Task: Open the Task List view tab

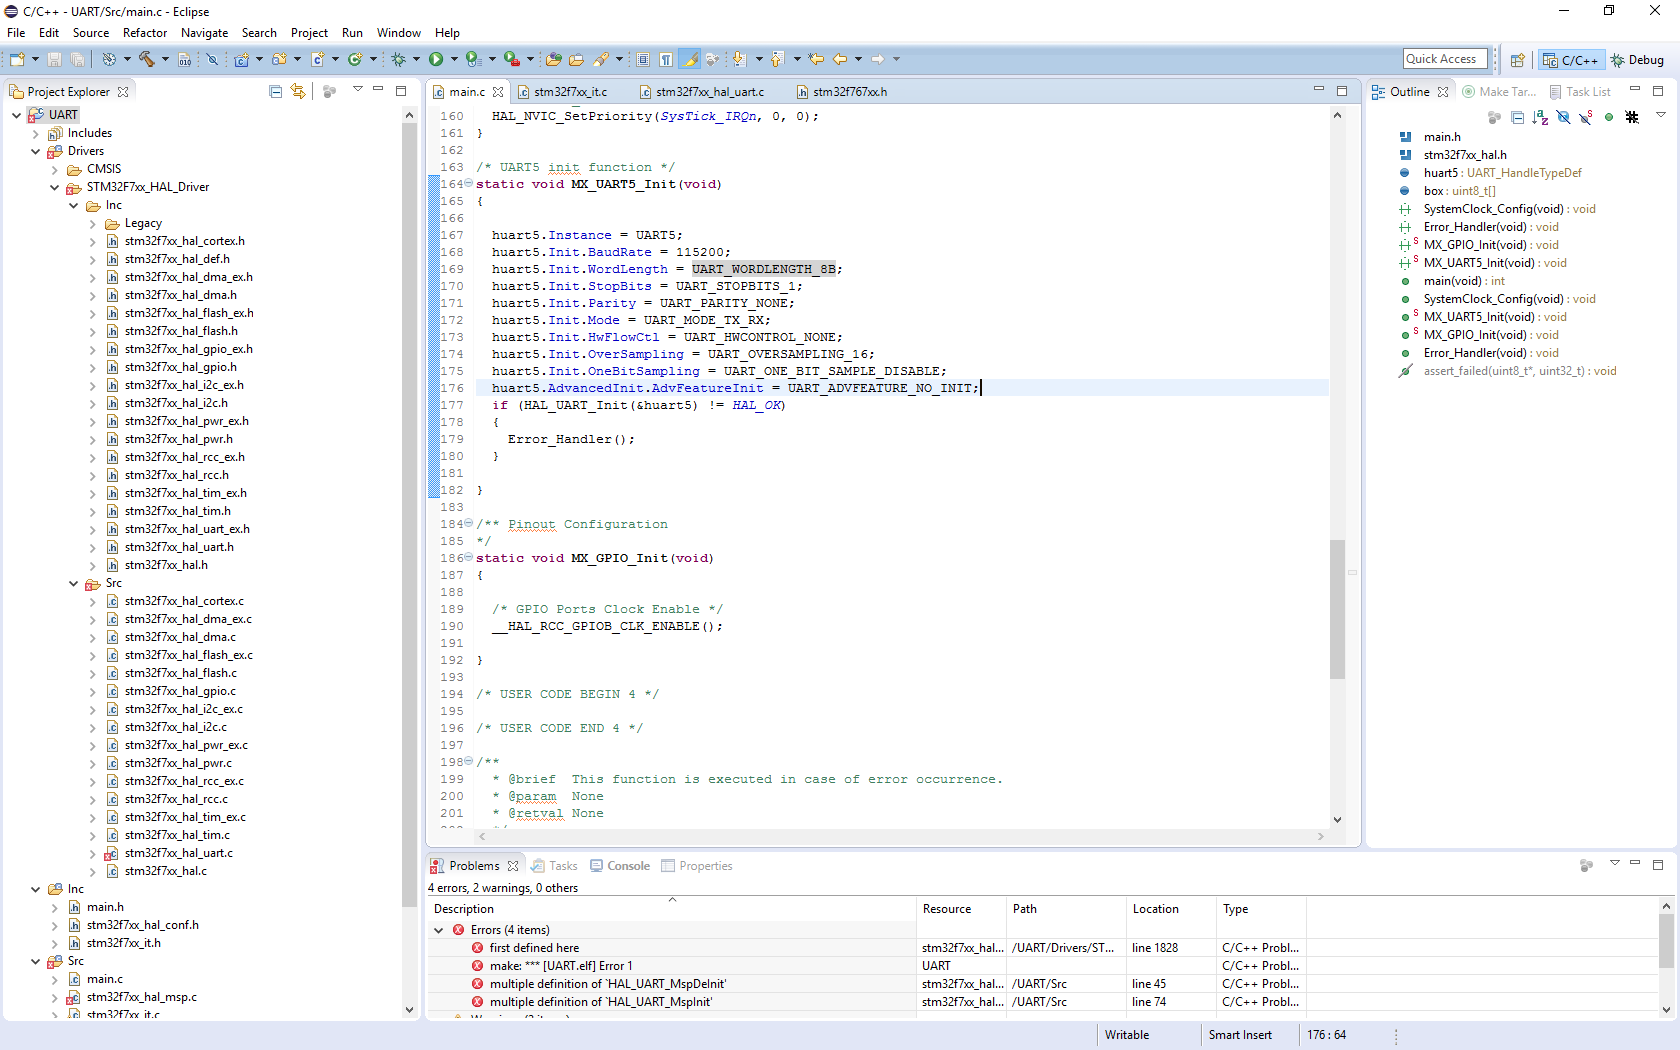Action: click(x=1580, y=91)
